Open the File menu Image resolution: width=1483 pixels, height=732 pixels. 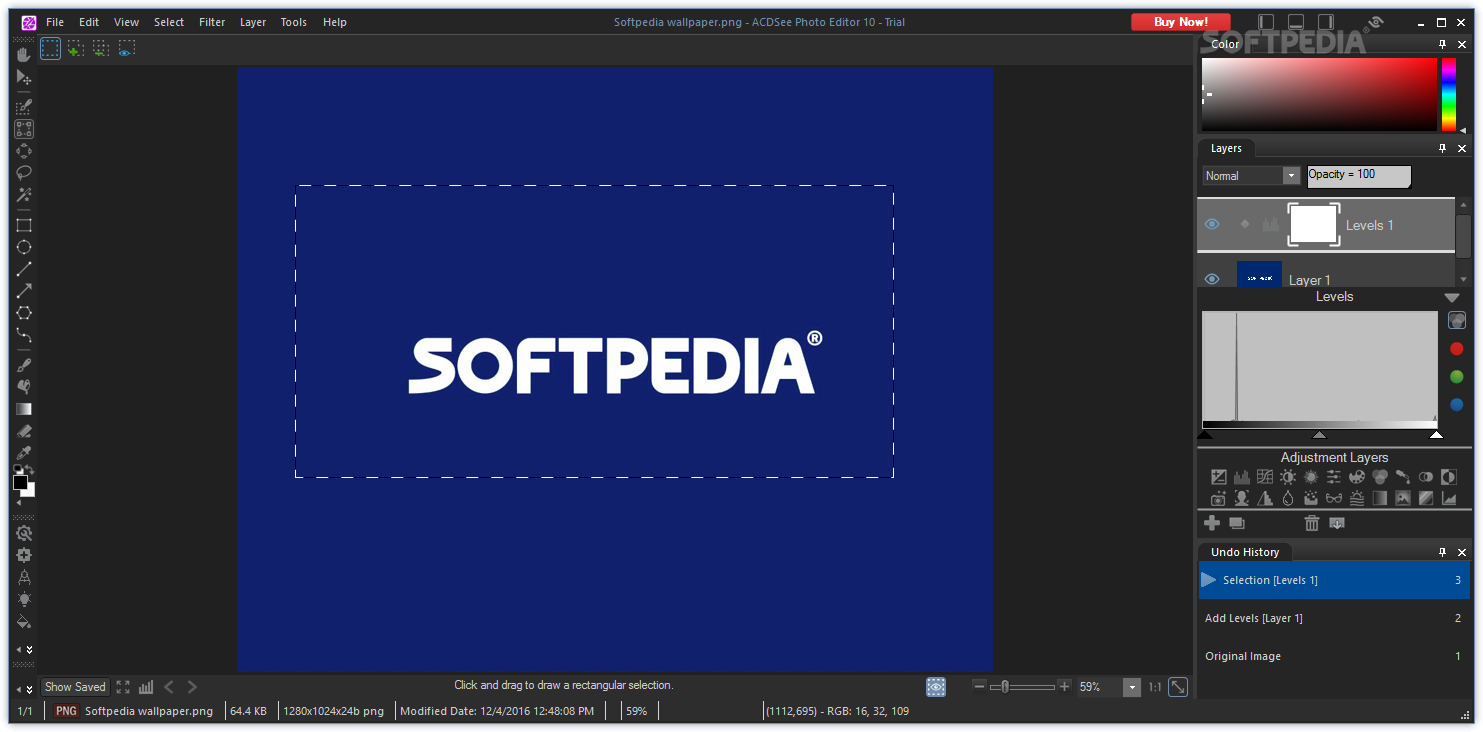point(55,22)
